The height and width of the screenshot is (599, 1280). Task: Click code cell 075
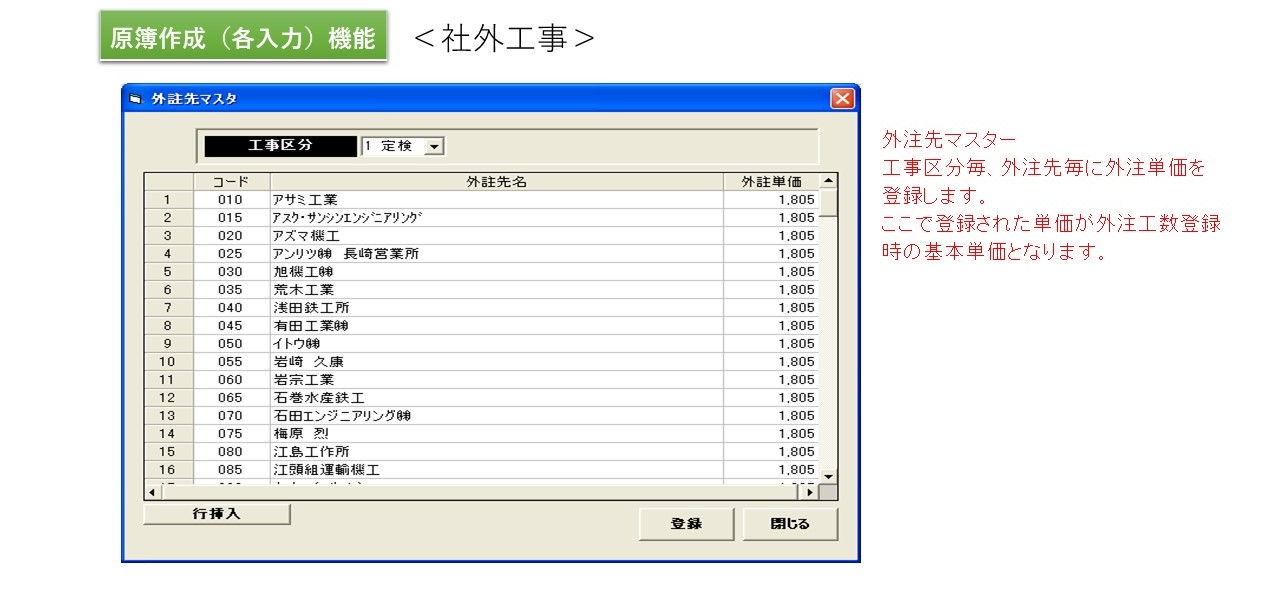click(231, 434)
